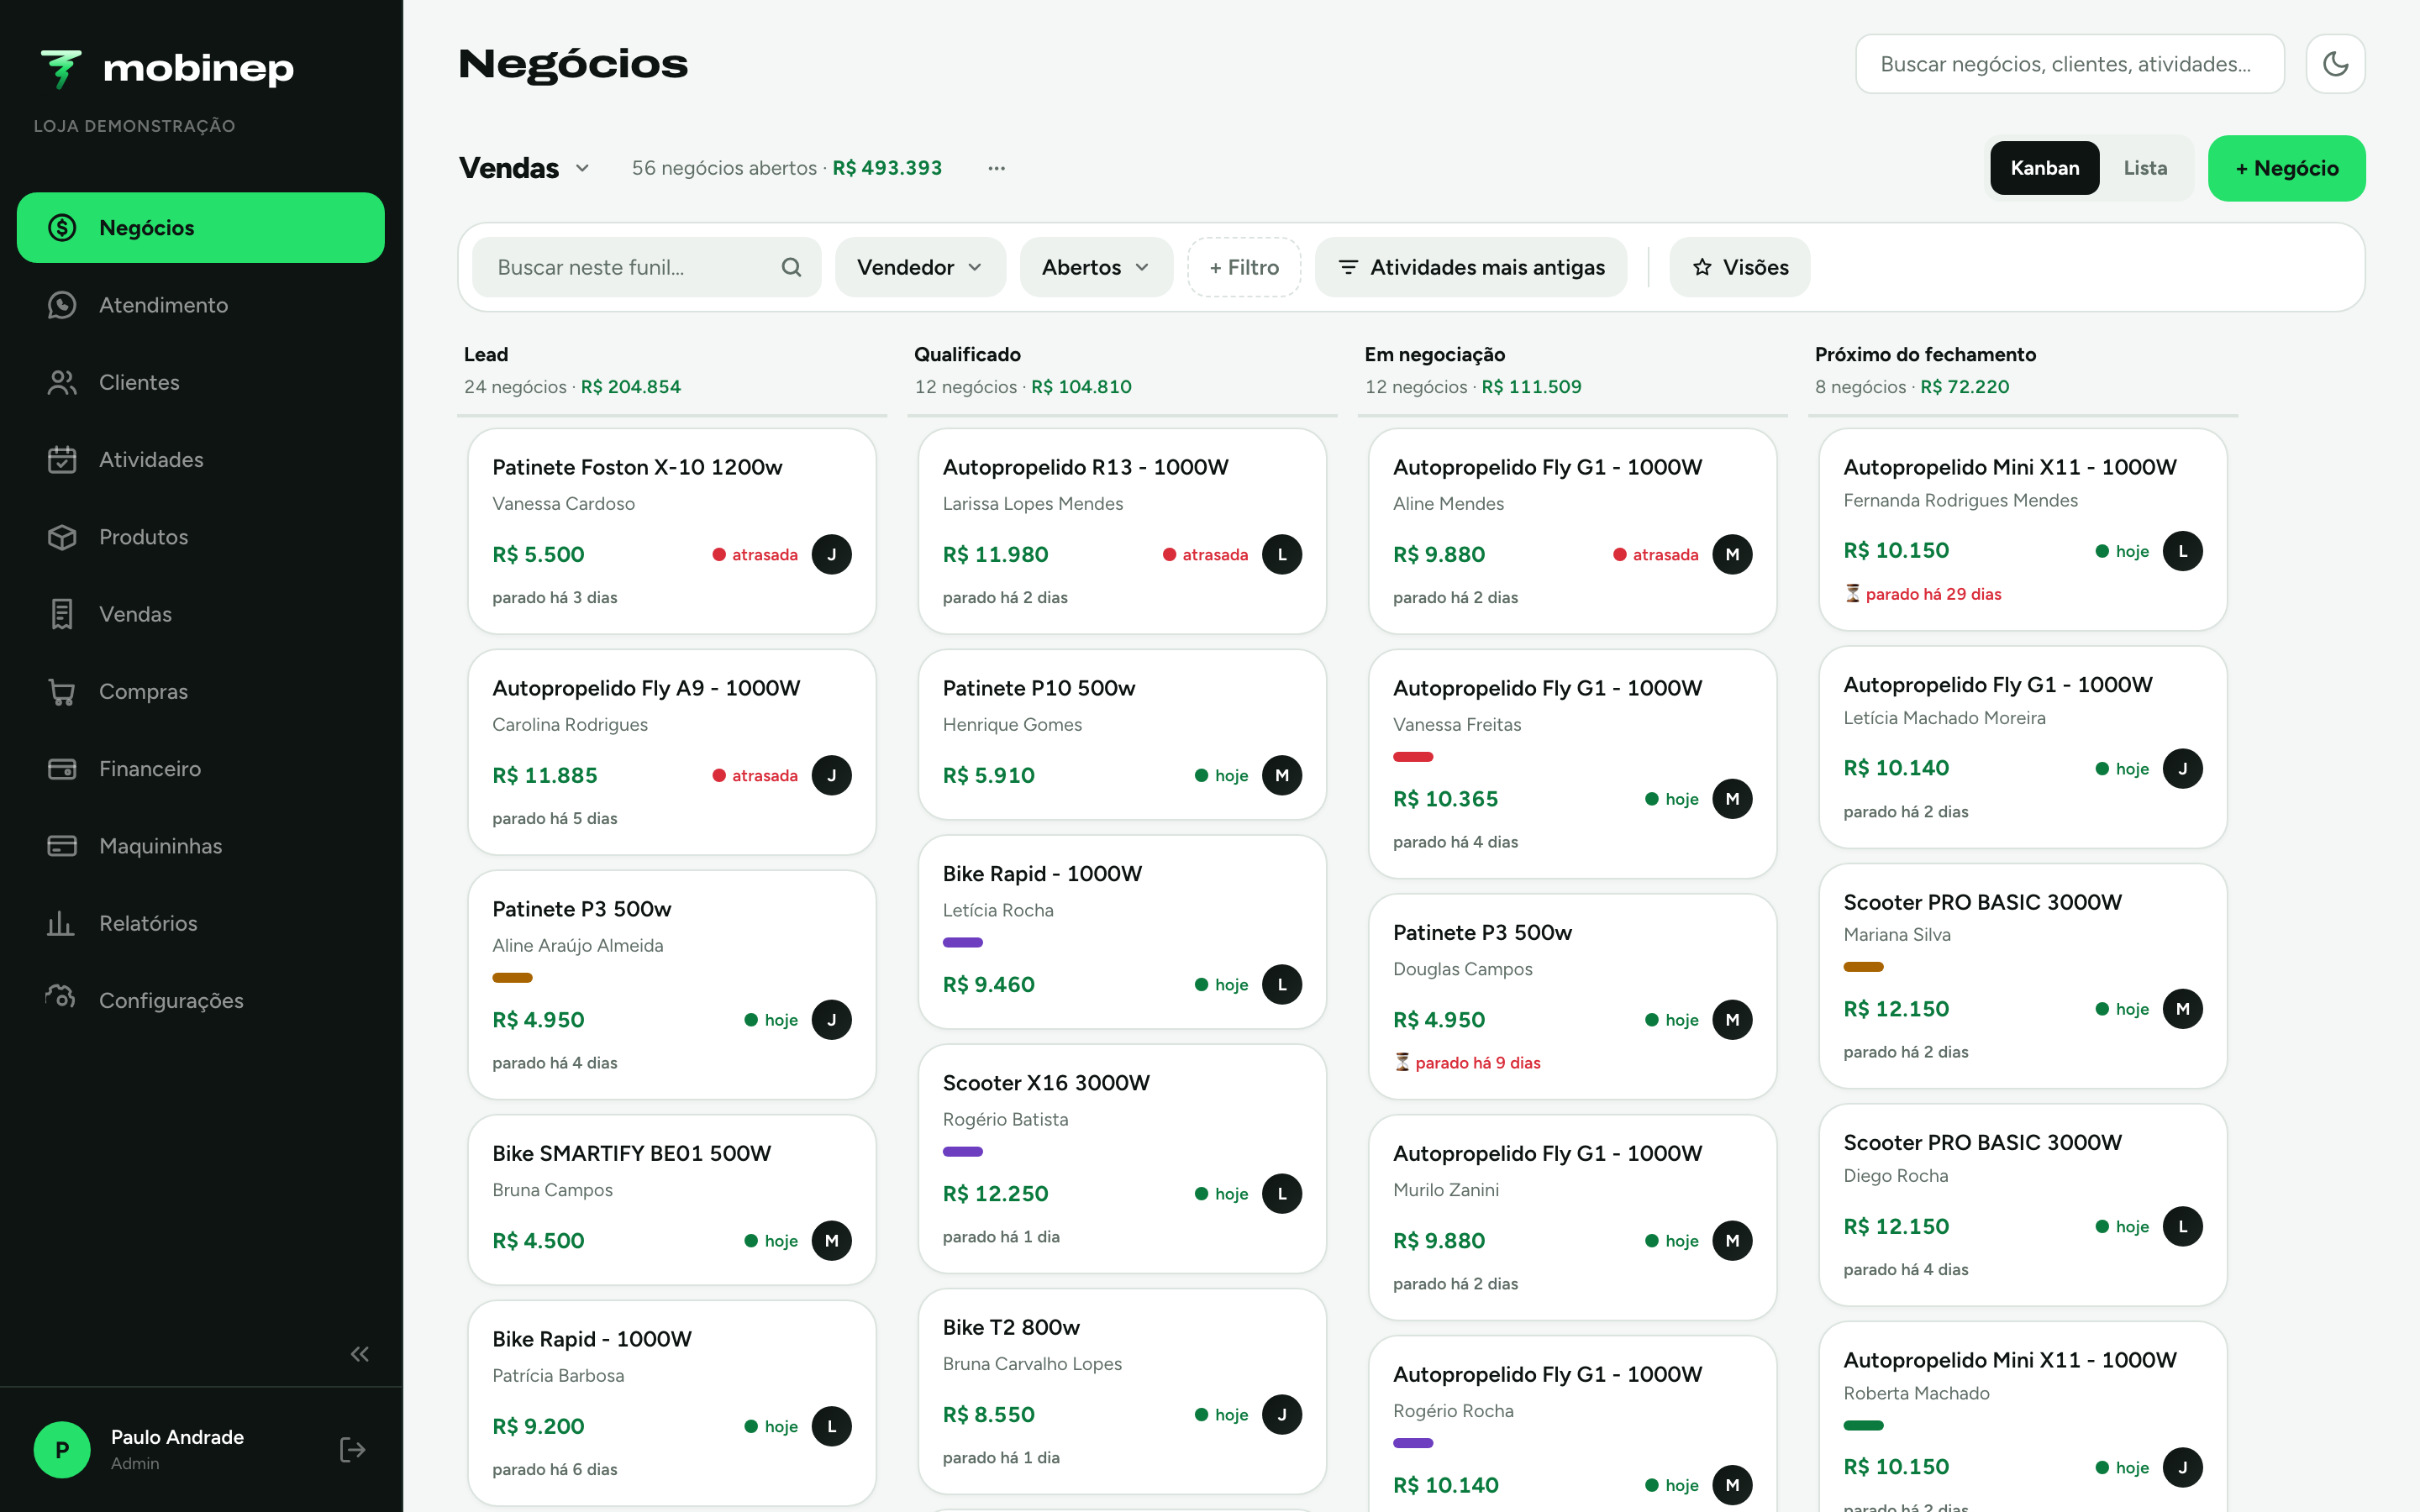Click Próximo do fechamento column header
The height and width of the screenshot is (1512, 2420).
(1925, 354)
